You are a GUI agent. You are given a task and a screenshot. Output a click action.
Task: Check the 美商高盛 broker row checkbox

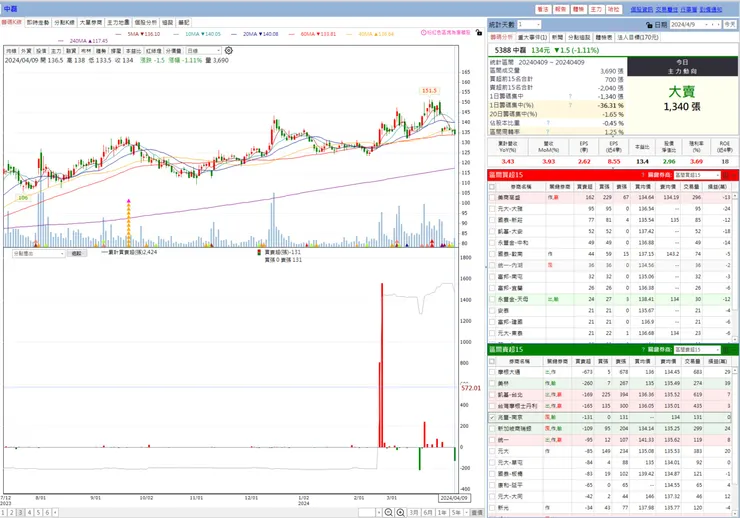(x=492, y=198)
